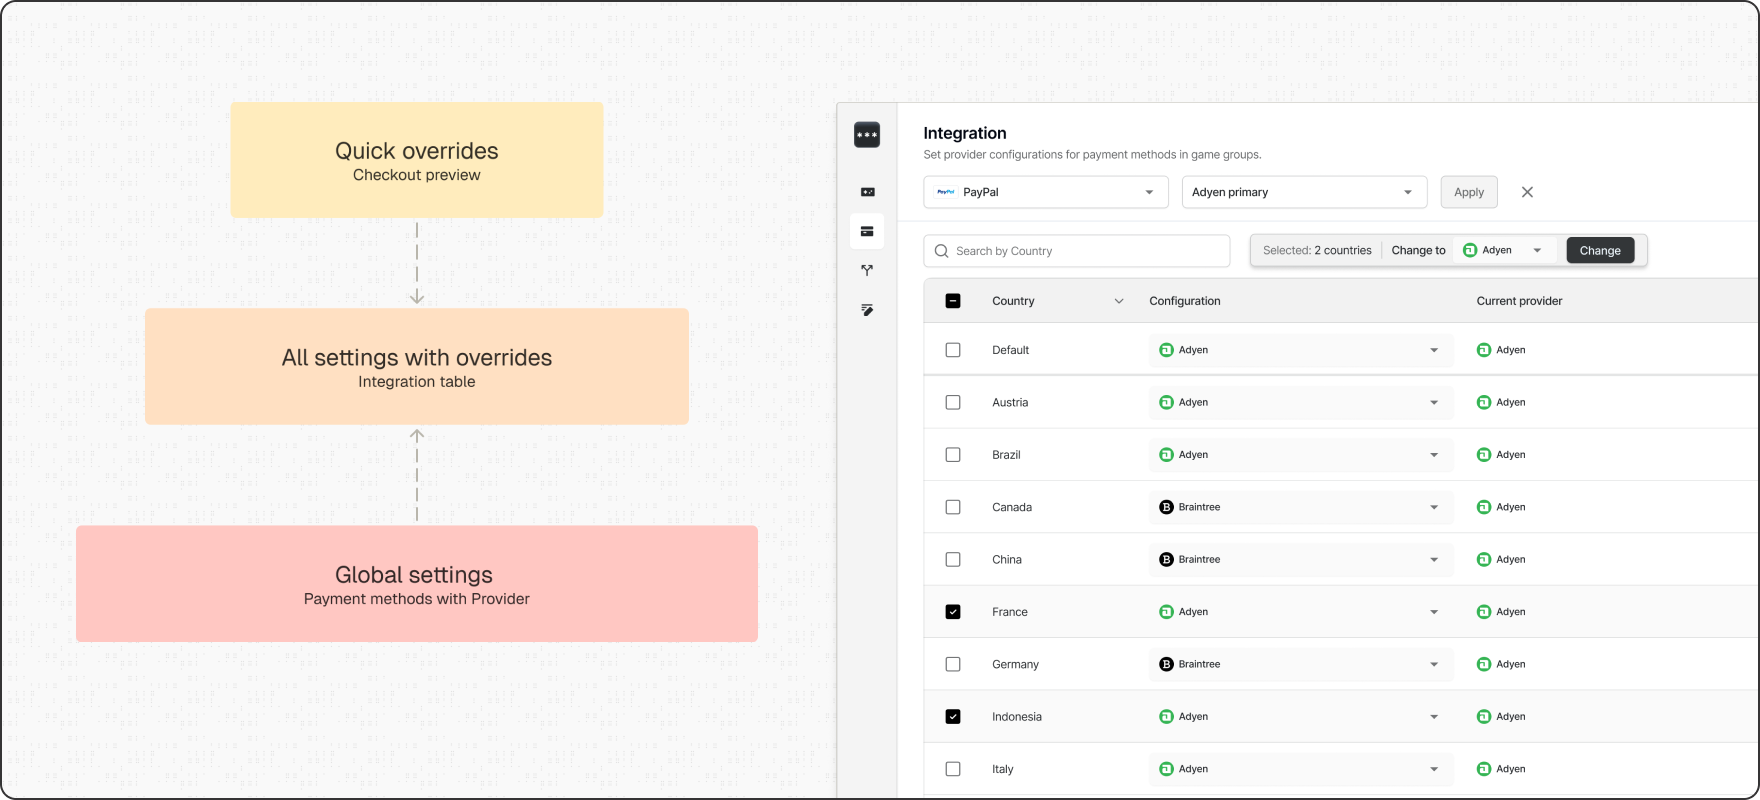Click the Quick overrides diagram box
This screenshot has height=800, width=1760.
(417, 160)
